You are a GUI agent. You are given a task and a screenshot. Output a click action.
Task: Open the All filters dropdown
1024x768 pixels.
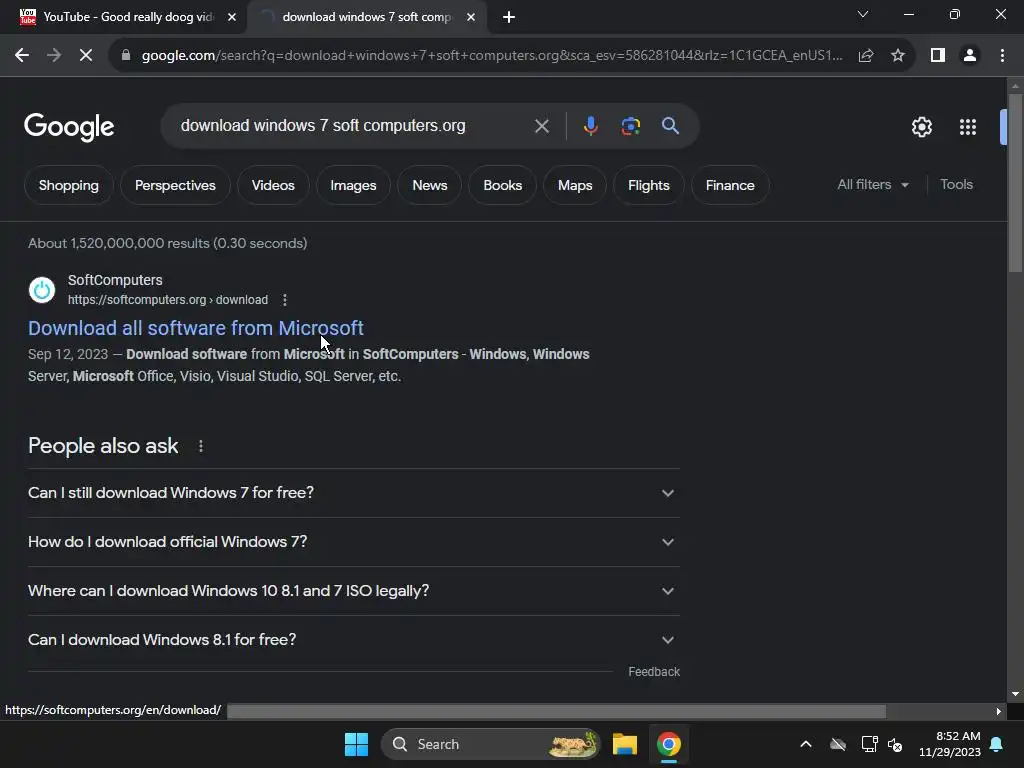873,185
